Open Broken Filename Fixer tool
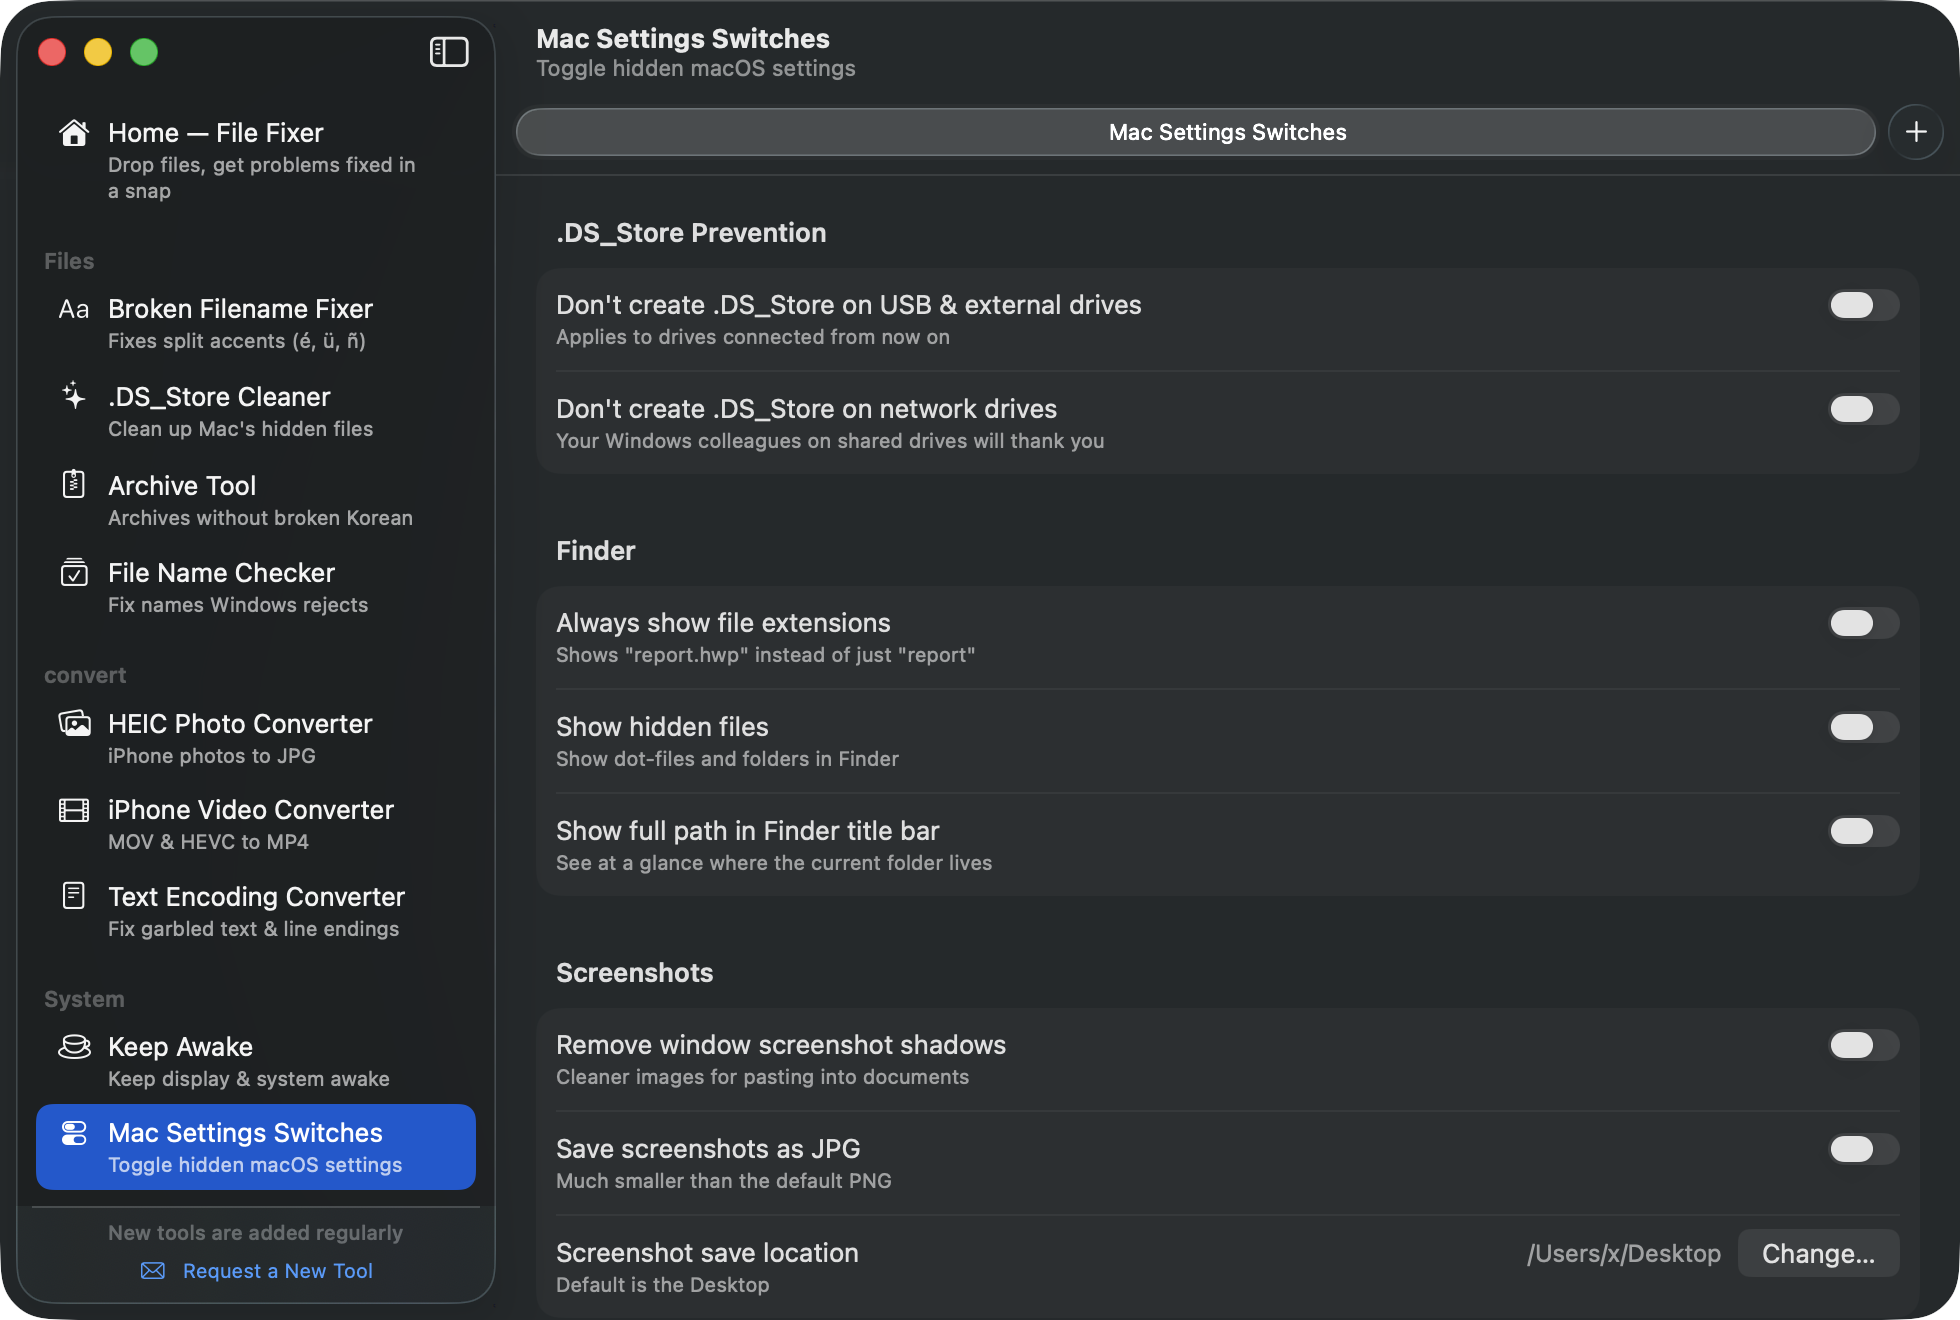 [x=256, y=324]
